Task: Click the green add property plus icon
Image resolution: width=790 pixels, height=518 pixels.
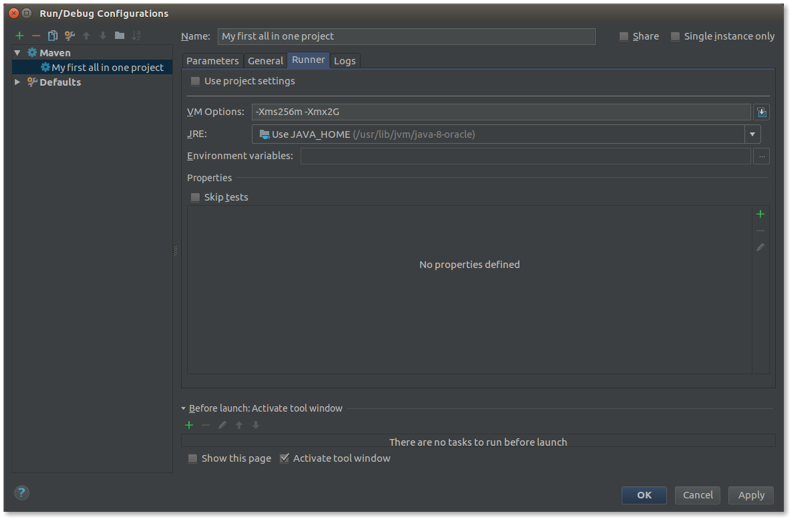Action: coord(760,214)
